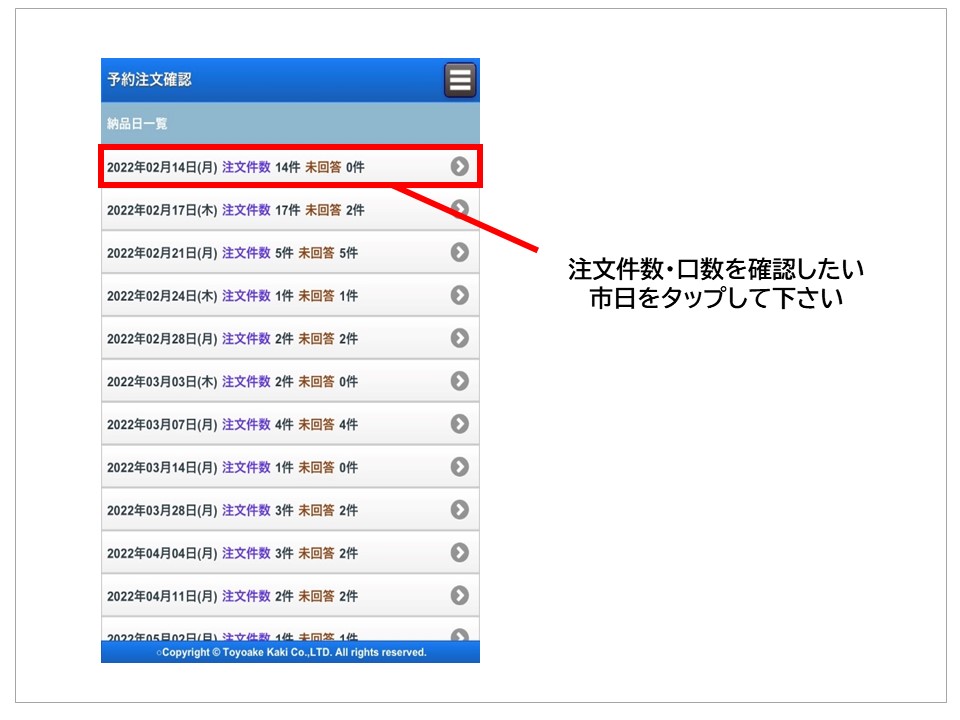This screenshot has height=720, width=960.
Task: Open the hamburger menu icon
Action: coord(460,80)
